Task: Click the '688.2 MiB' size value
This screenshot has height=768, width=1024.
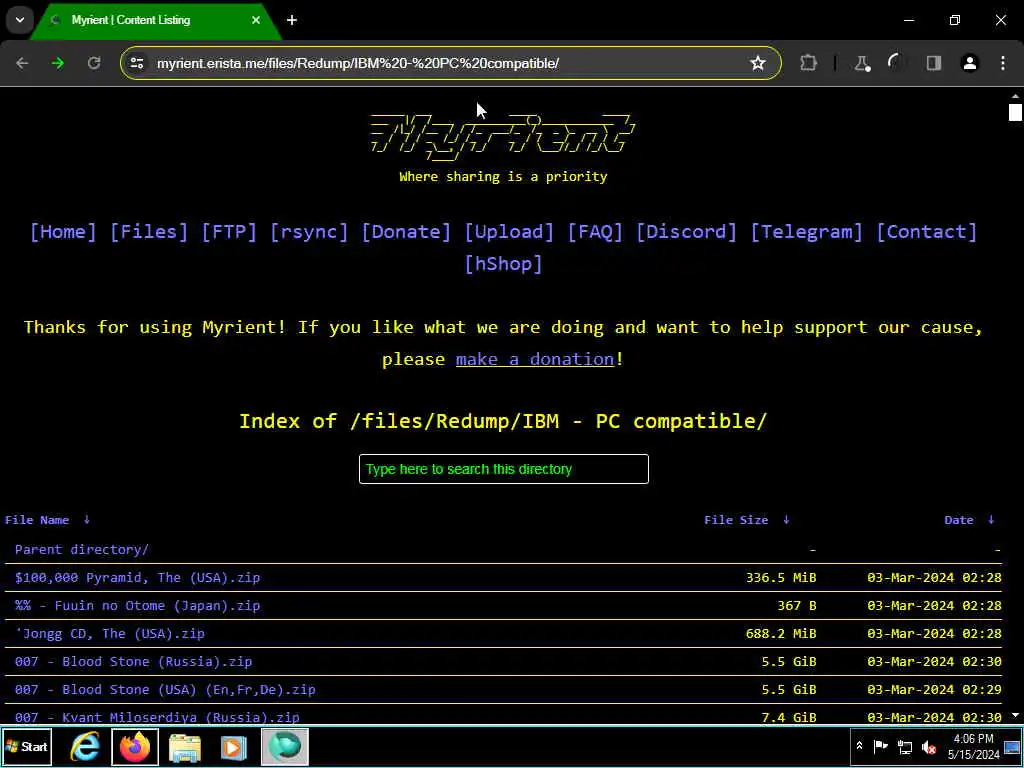Action: pos(781,633)
